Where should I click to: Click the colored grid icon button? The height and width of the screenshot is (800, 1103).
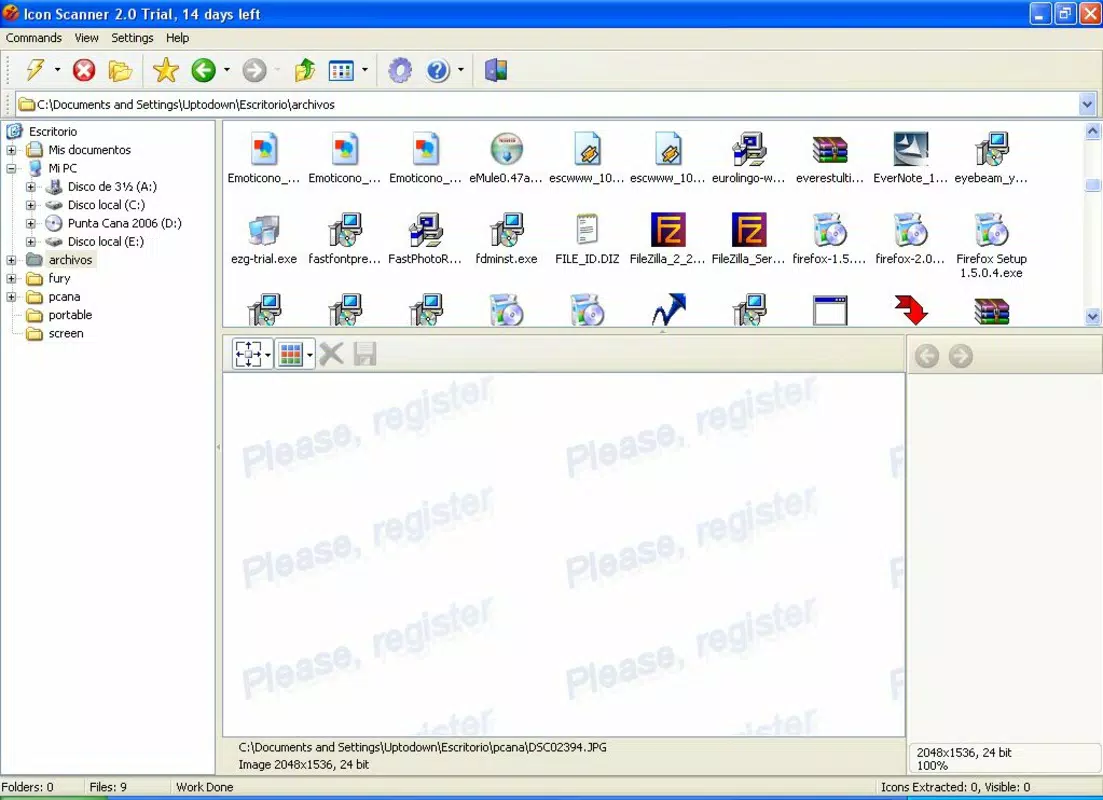(291, 354)
